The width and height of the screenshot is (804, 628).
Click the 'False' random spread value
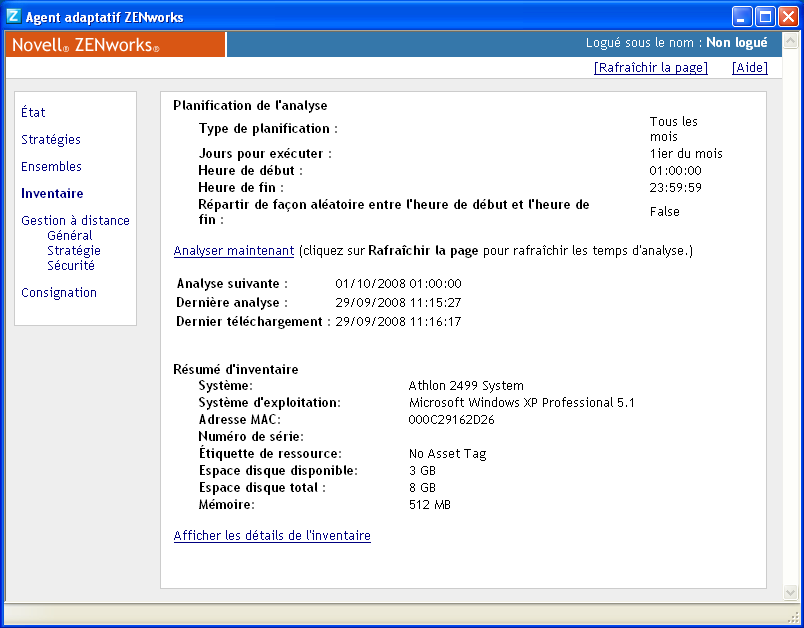coord(665,212)
